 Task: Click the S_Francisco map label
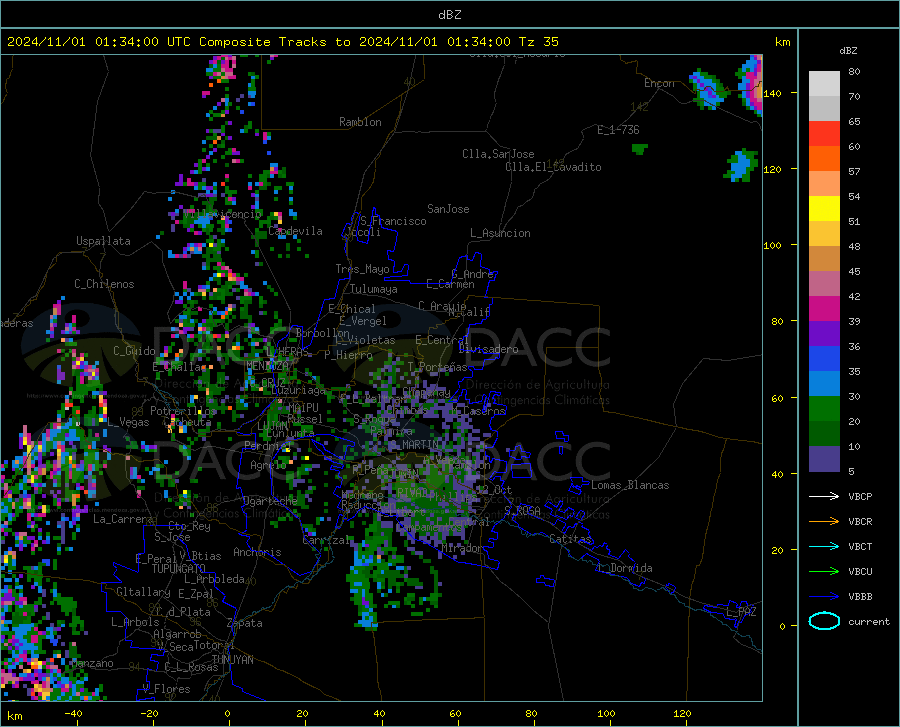click(393, 221)
